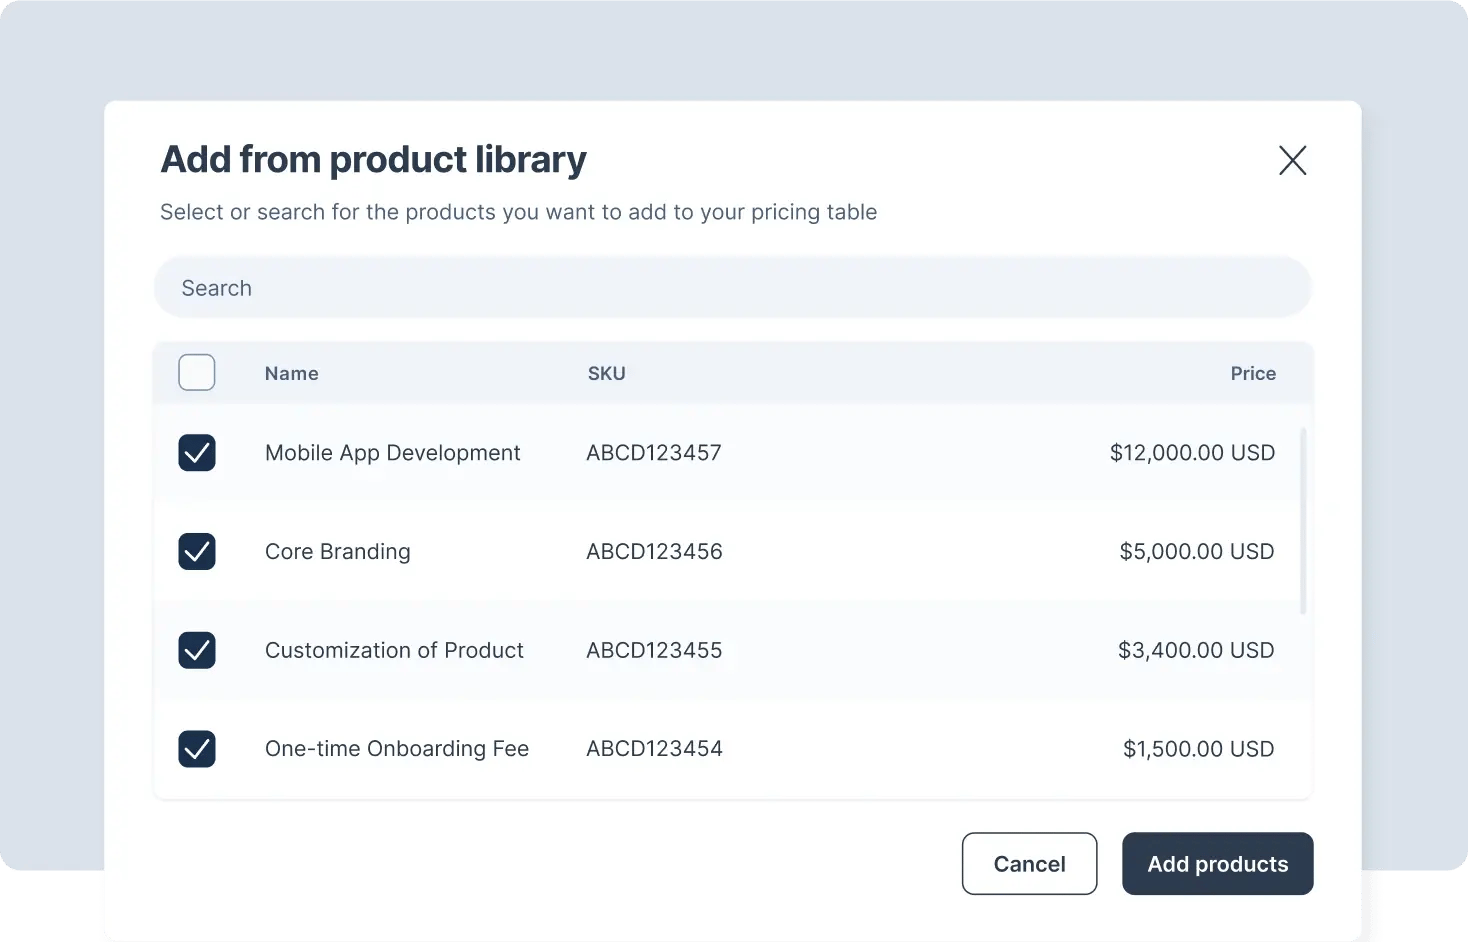Click the $12,000.00 USD price

[1191, 453]
